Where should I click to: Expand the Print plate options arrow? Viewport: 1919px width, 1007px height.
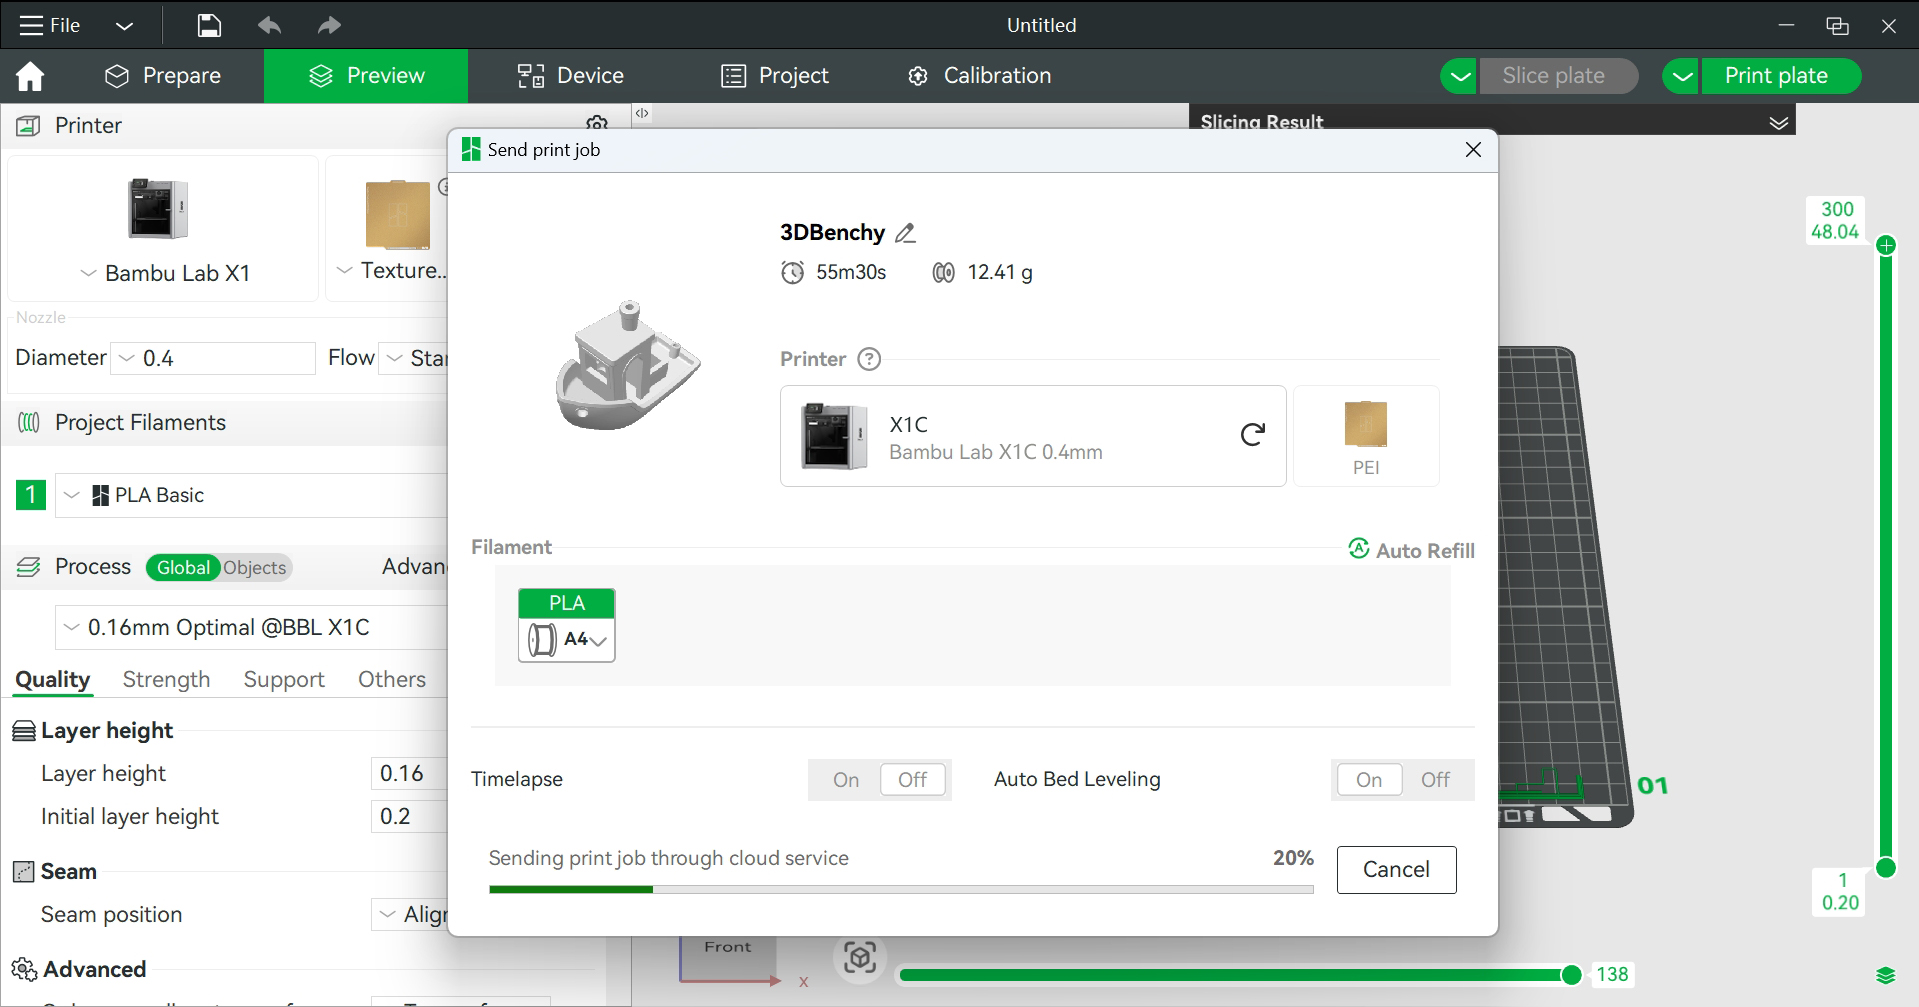[x=1682, y=76]
